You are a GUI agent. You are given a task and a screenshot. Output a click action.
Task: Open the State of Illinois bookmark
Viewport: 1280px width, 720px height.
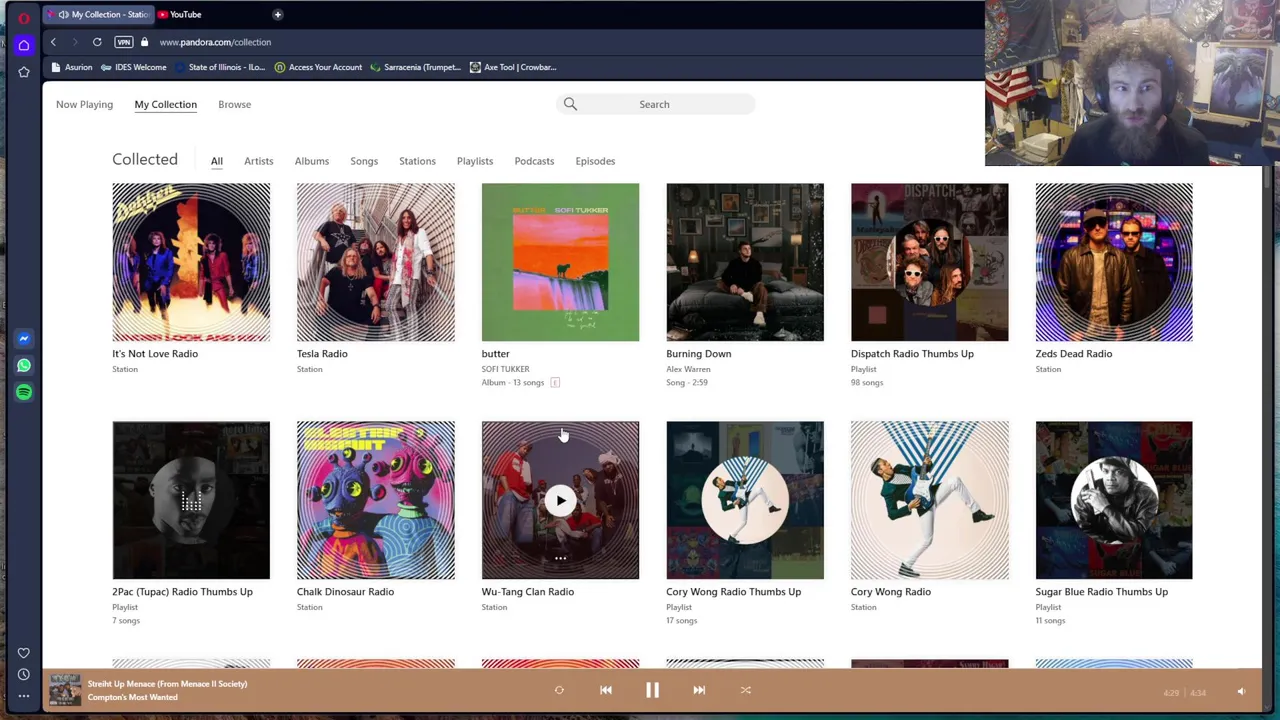[x=220, y=67]
